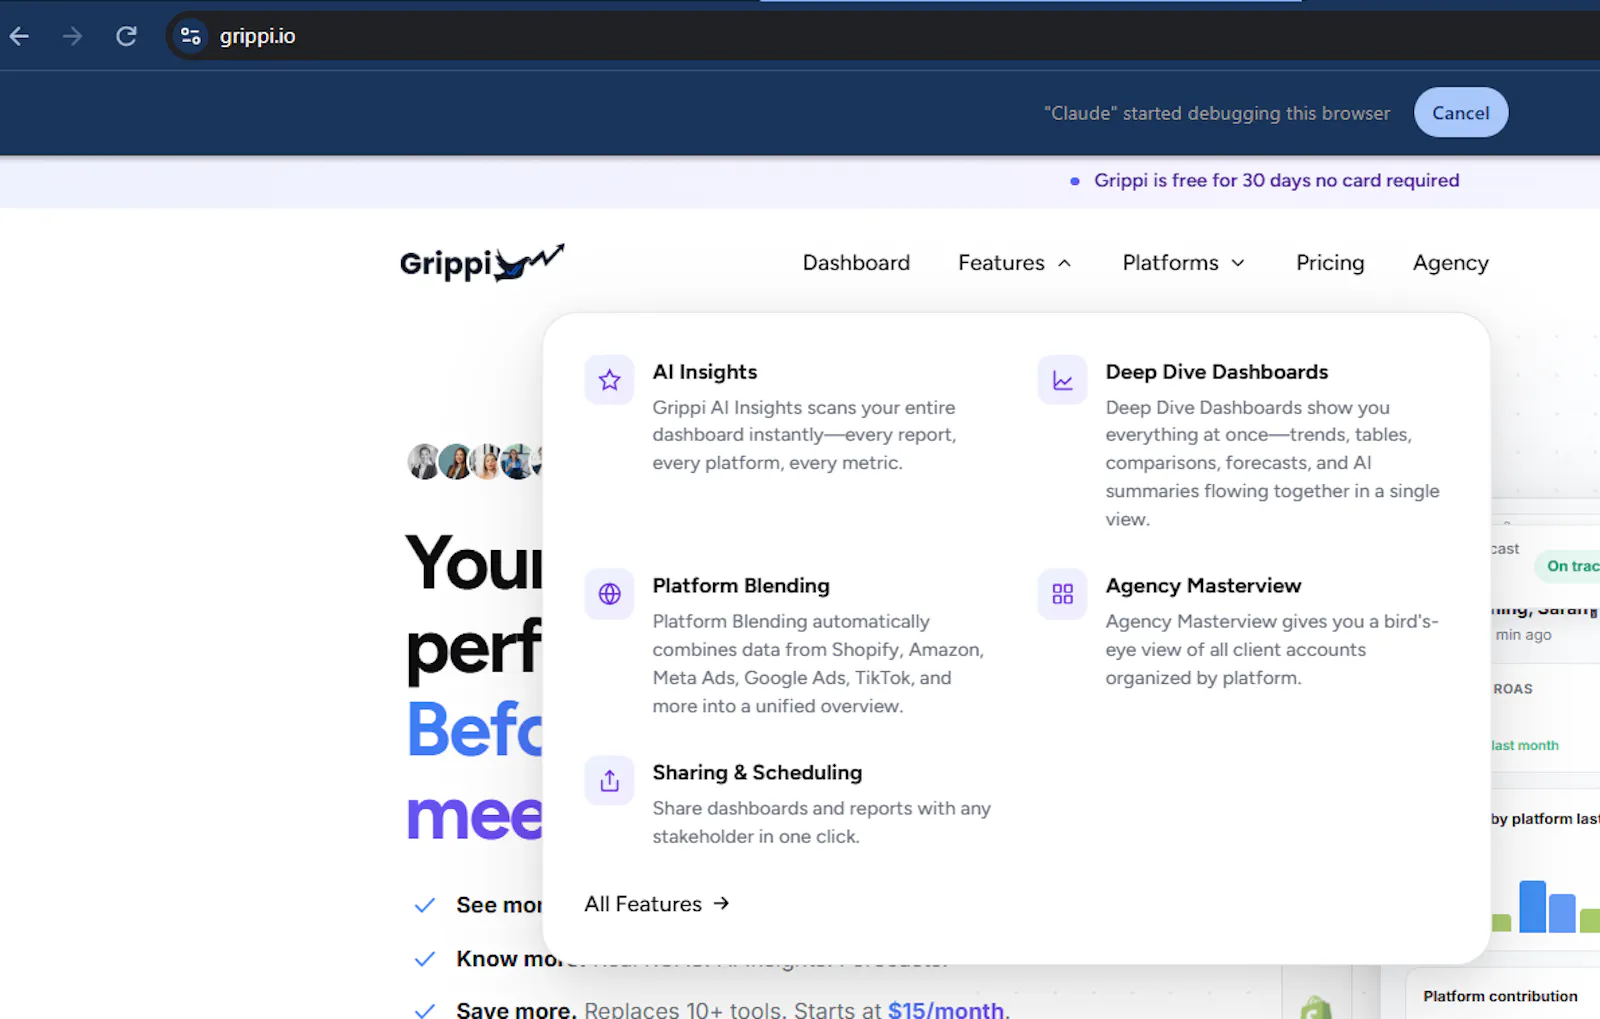Open the Agency nav item
This screenshot has height=1019, width=1600.
tap(1450, 263)
